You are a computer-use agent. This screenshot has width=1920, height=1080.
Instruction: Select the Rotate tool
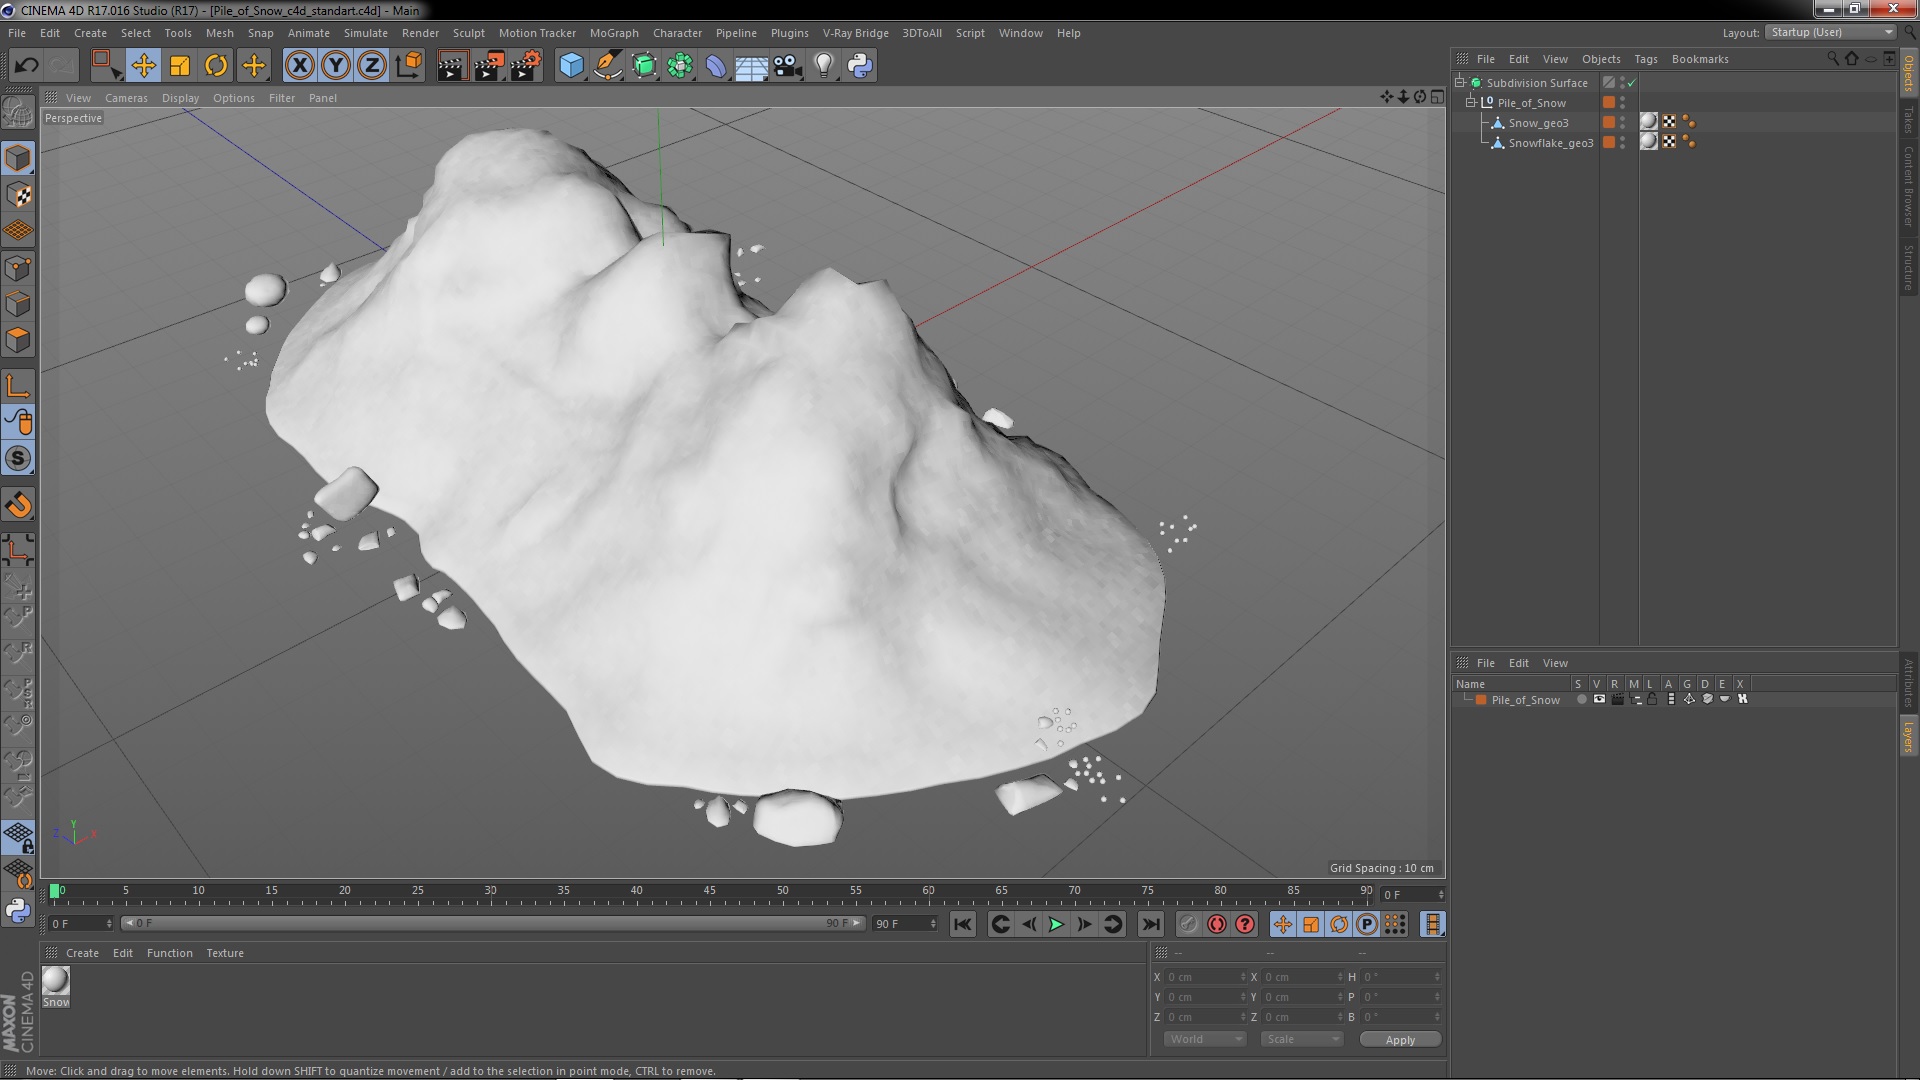(216, 66)
